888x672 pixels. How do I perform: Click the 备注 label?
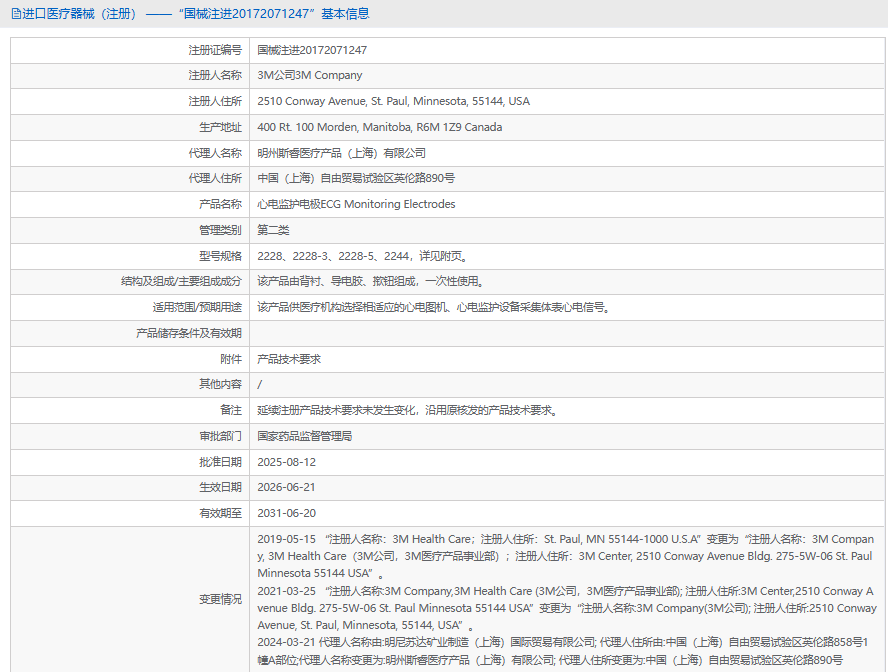tap(231, 410)
